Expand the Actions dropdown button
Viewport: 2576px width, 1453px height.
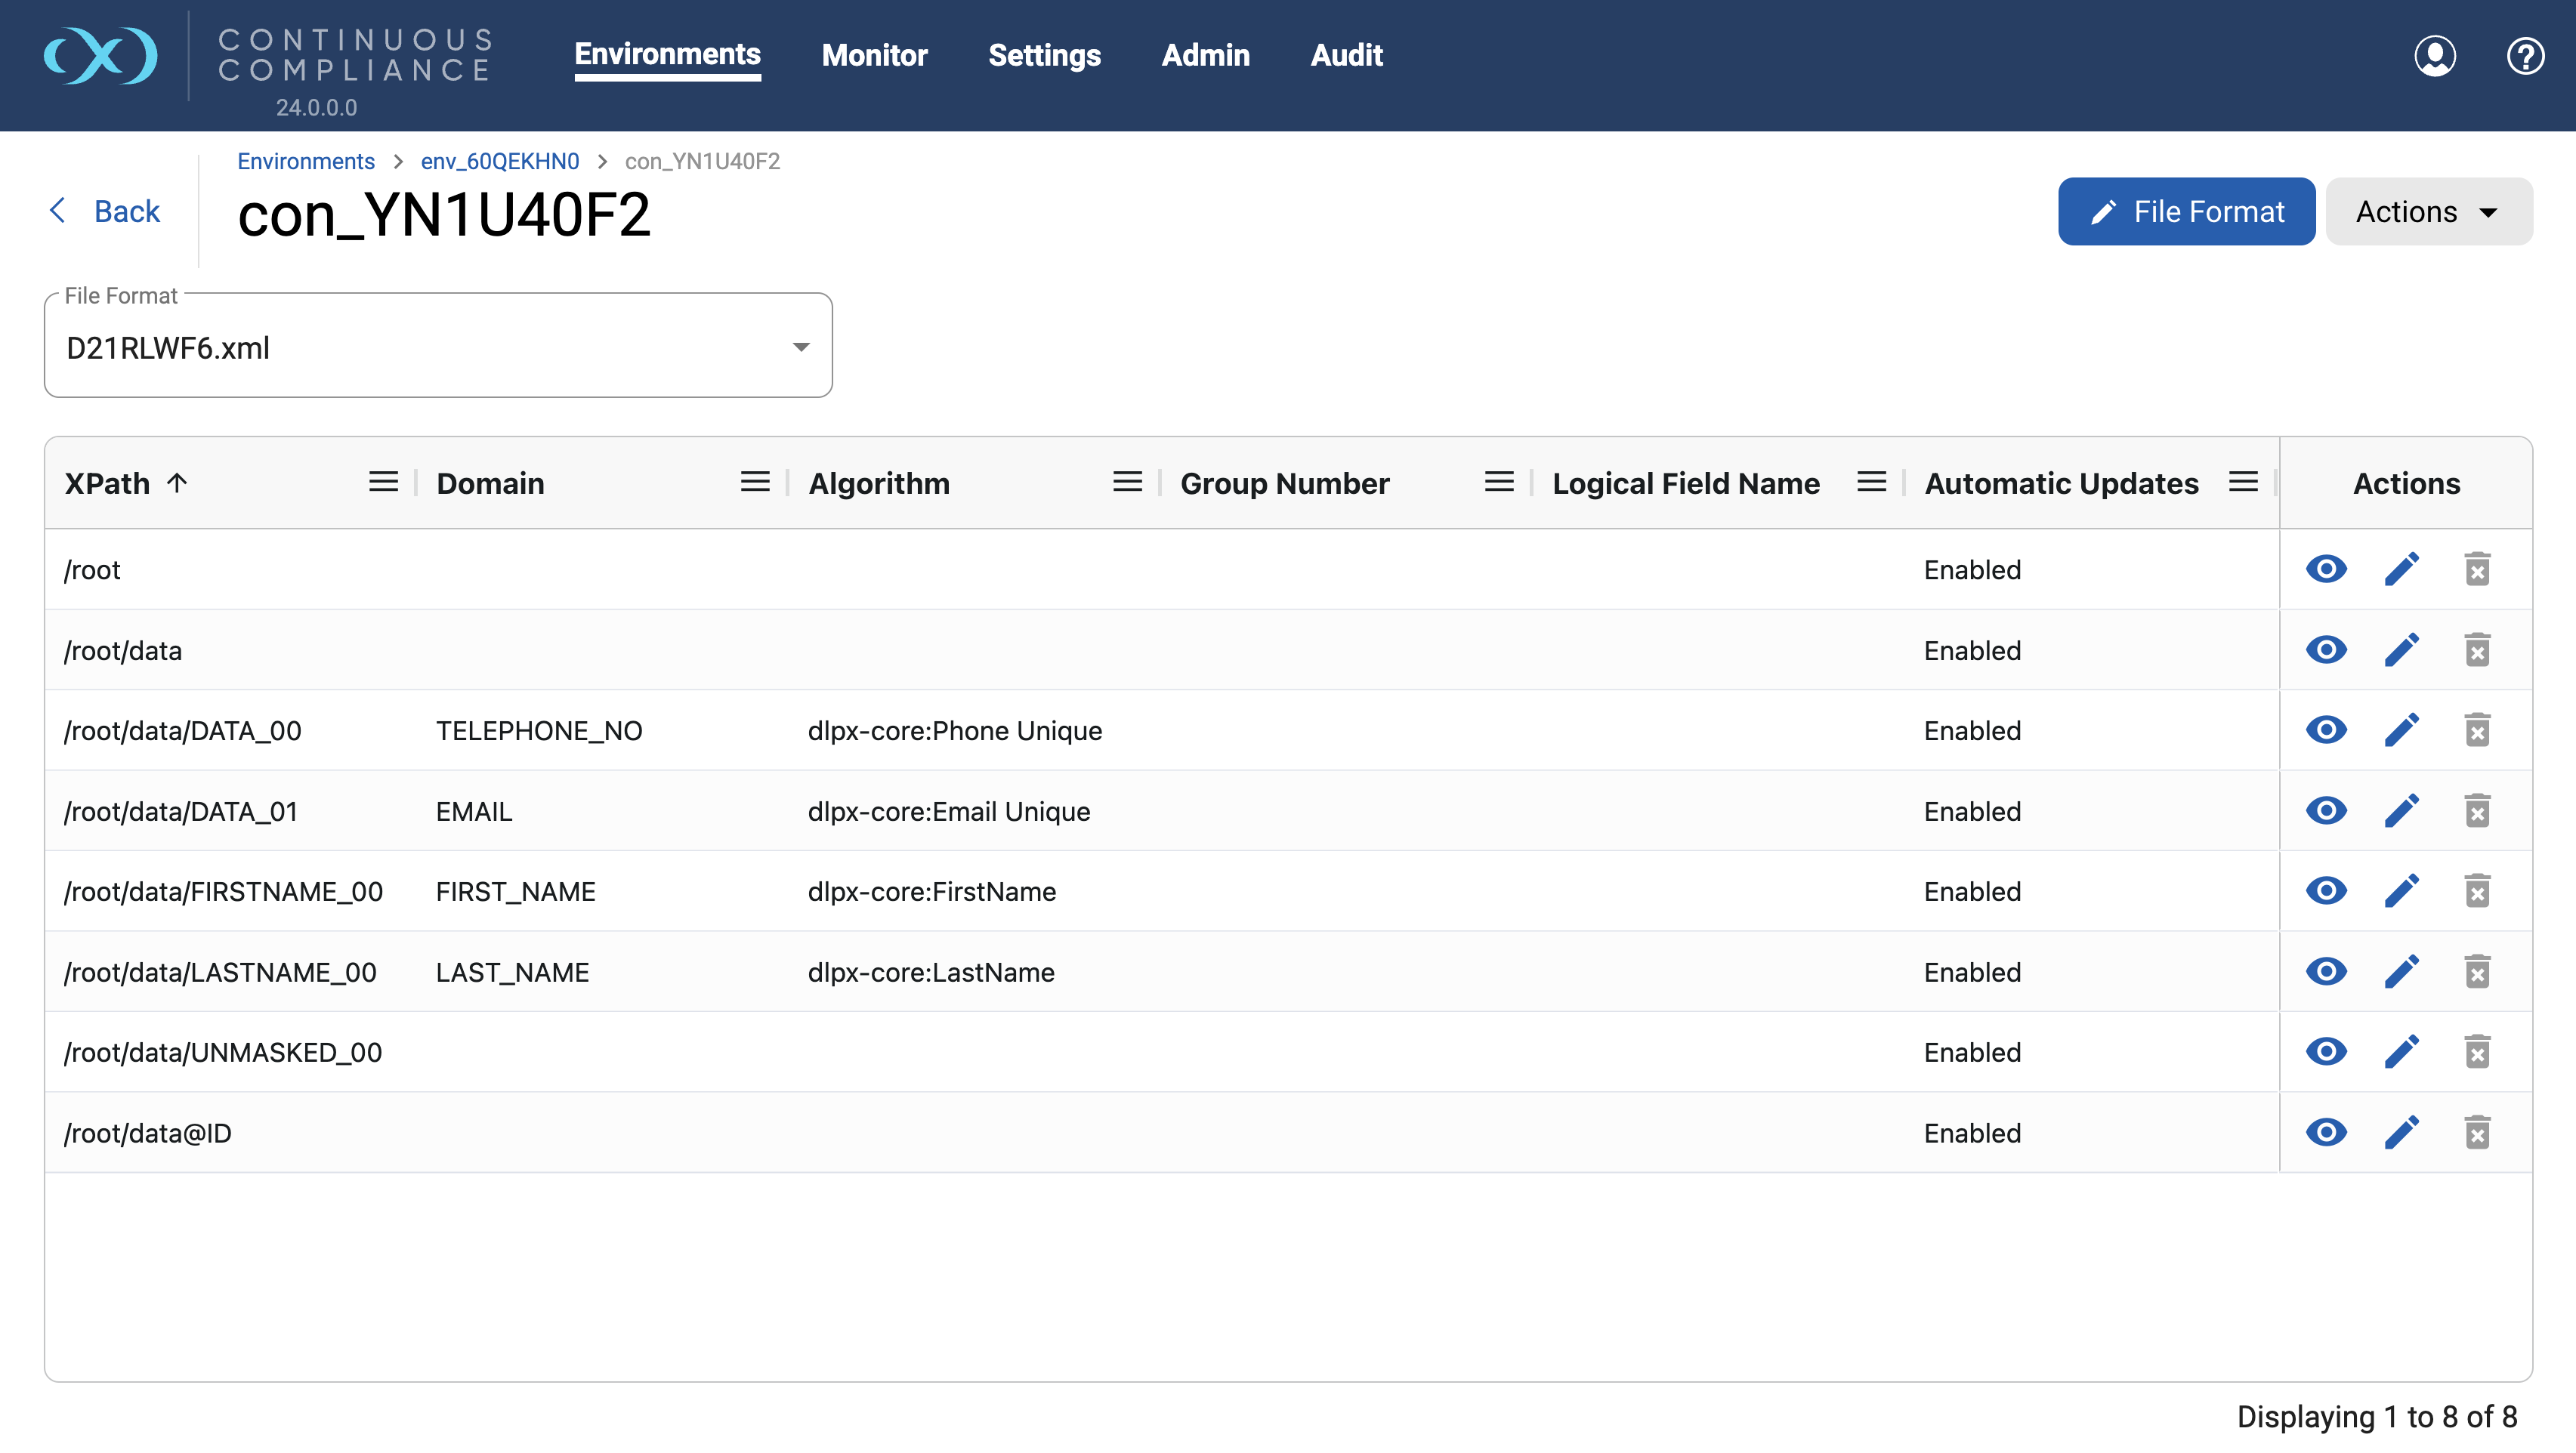coord(2428,212)
